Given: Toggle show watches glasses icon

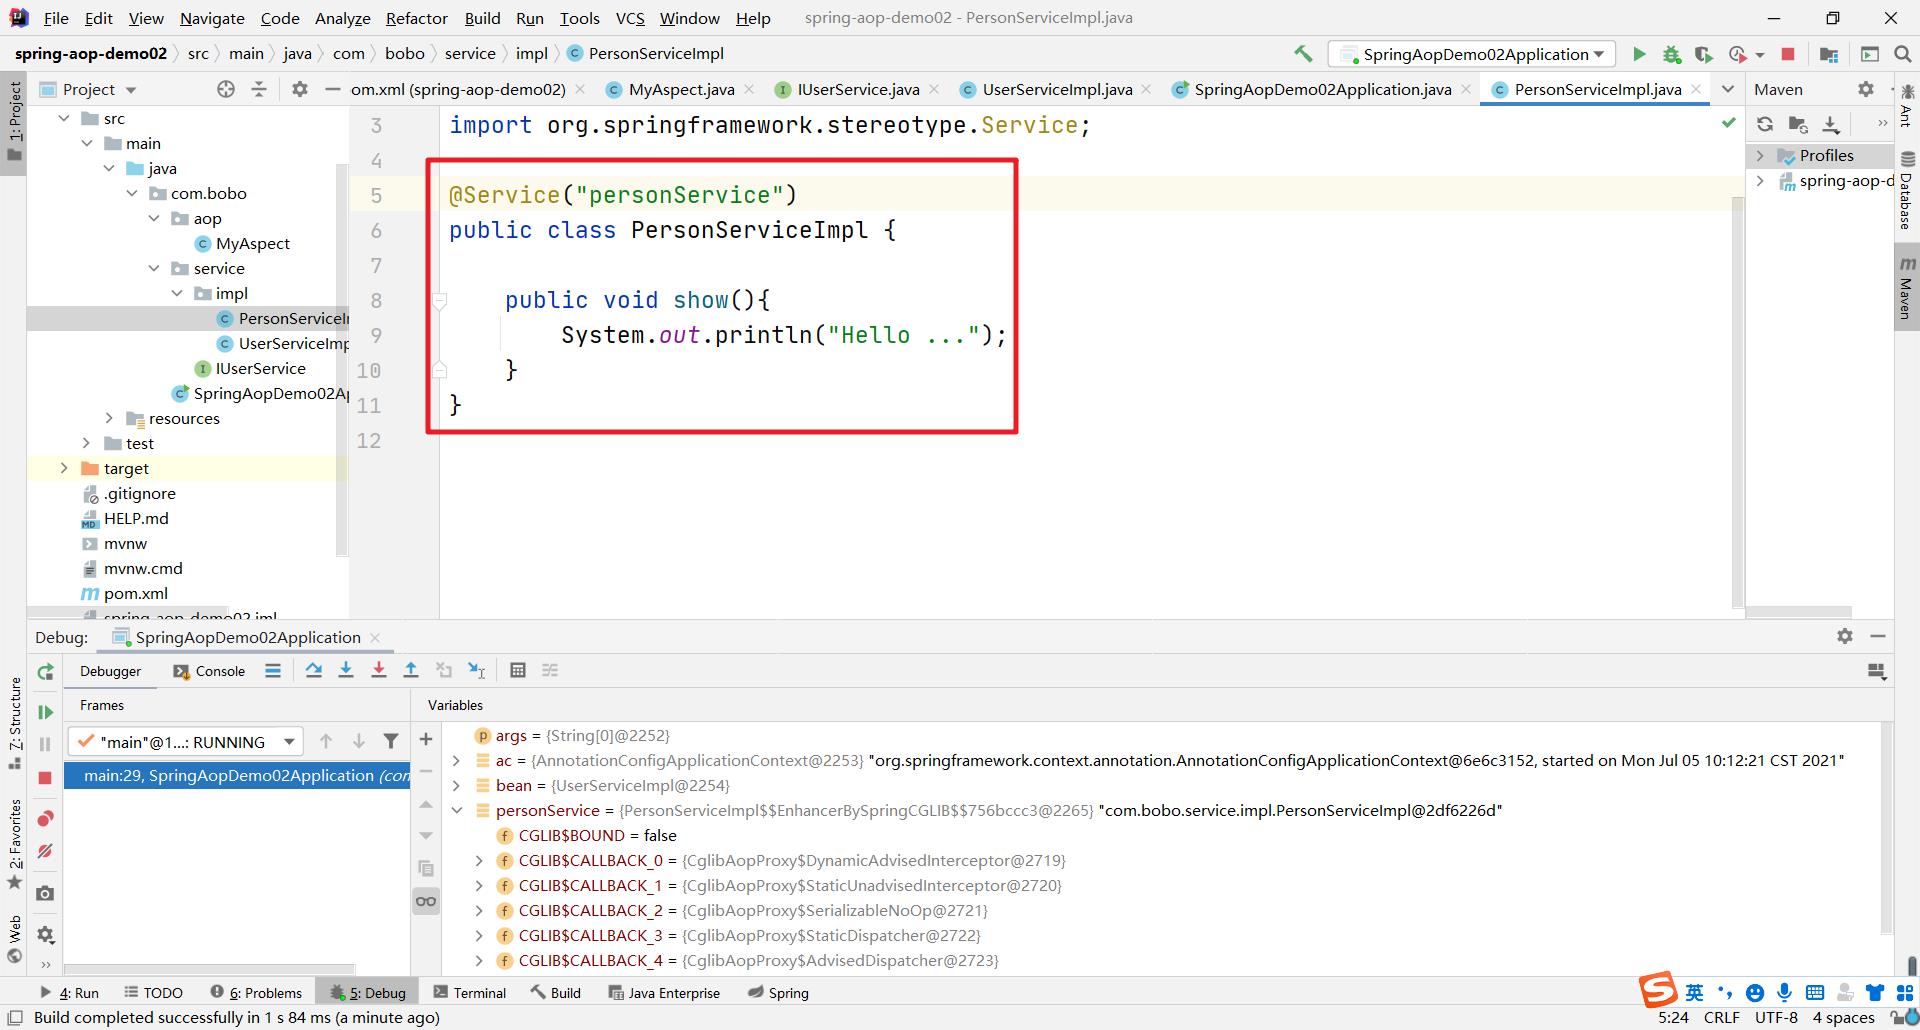Looking at the screenshot, I should 426,901.
